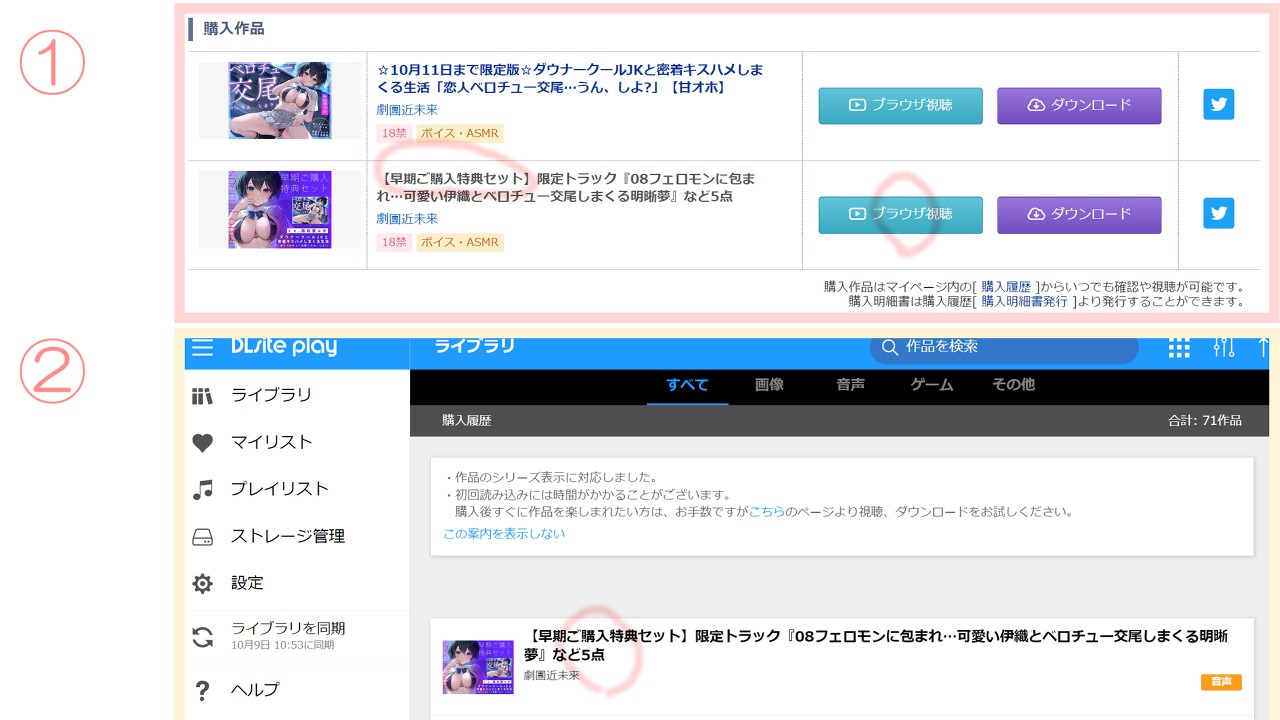Click the ライブラリ books icon in the sidebar

coord(203,396)
